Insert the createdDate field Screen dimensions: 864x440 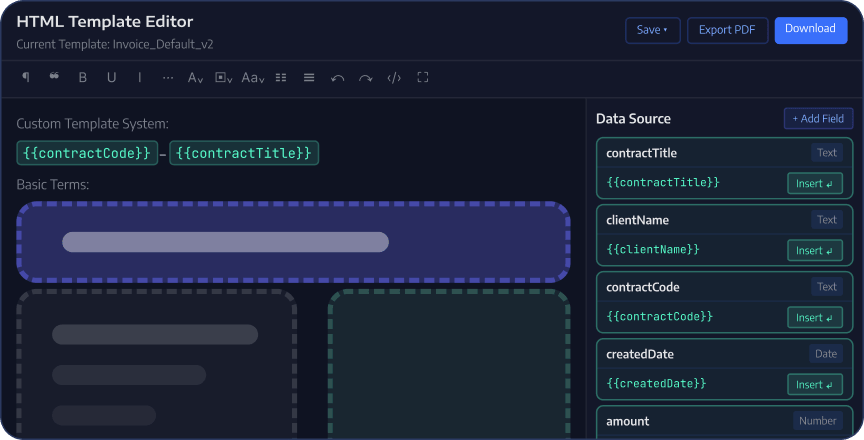tap(814, 384)
